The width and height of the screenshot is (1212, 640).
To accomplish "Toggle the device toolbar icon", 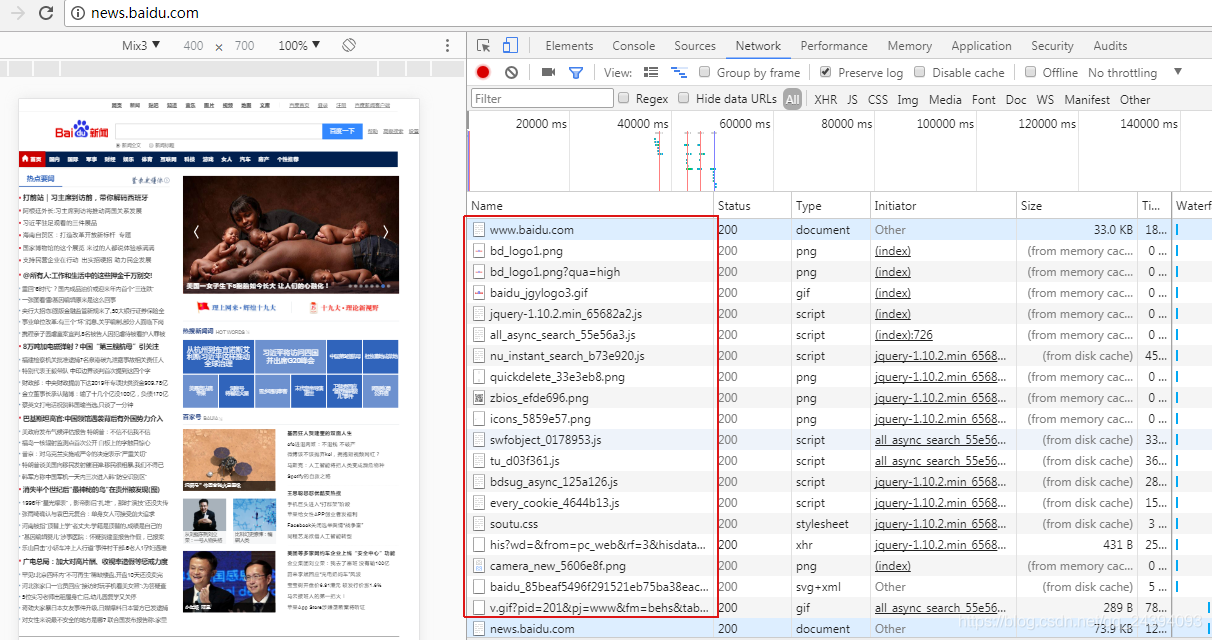I will point(510,46).
